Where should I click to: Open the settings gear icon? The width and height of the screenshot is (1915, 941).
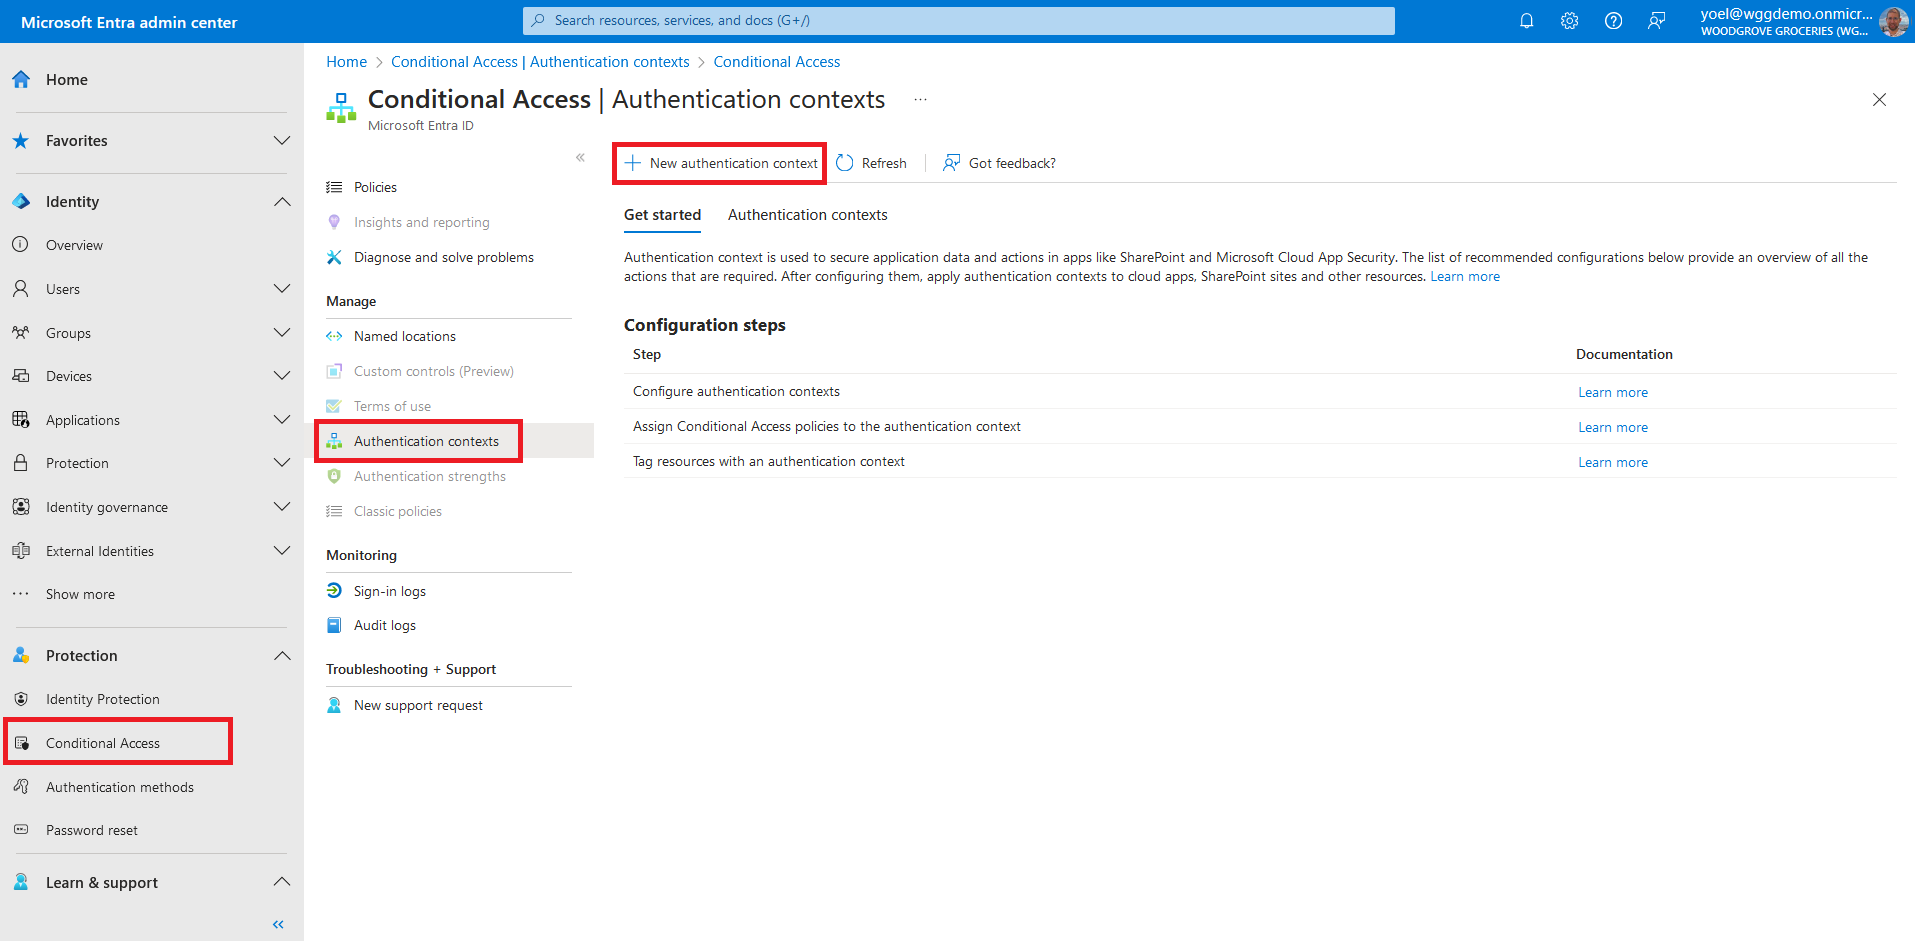tap(1569, 21)
